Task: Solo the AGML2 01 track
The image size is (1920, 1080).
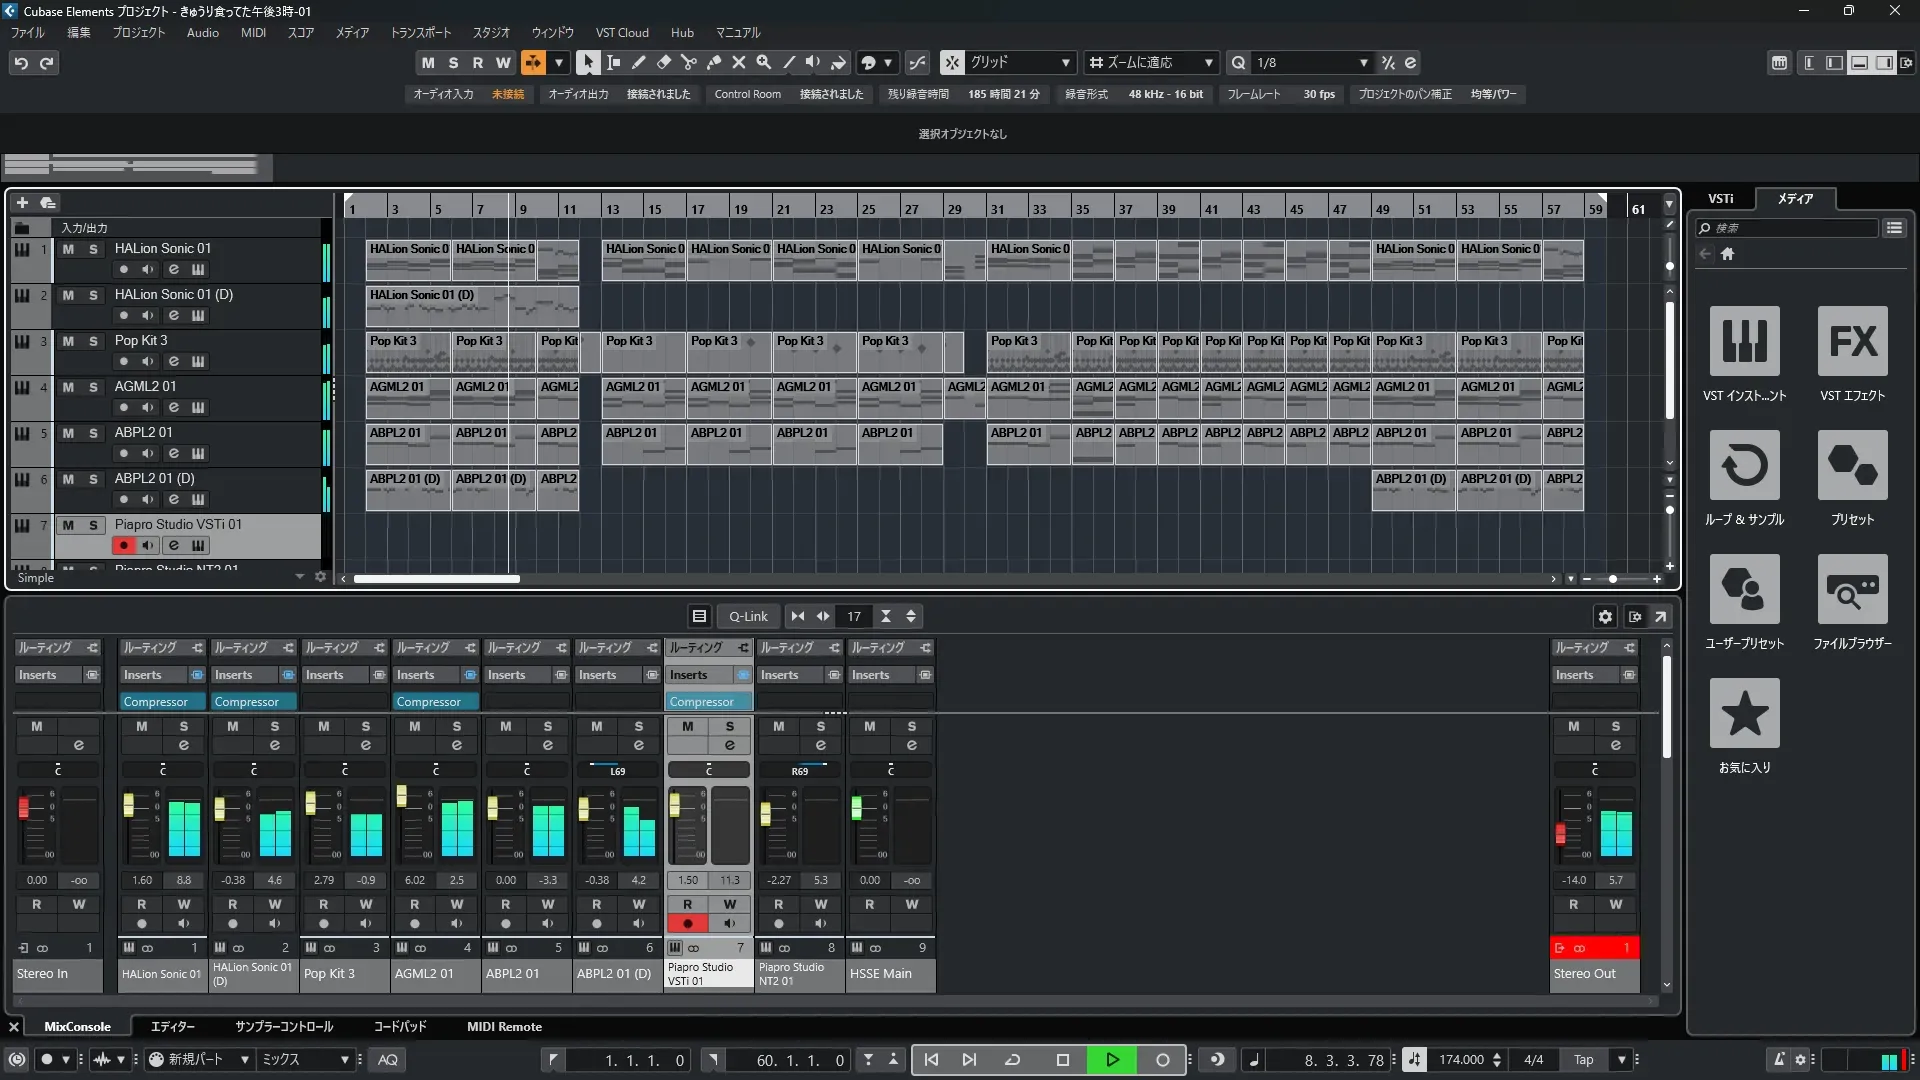Action: pos(93,387)
